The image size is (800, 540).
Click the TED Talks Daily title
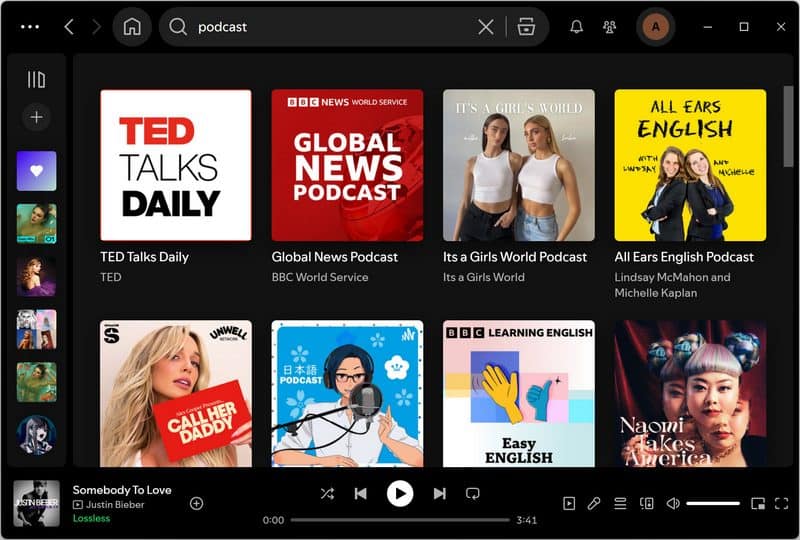[x=144, y=257]
